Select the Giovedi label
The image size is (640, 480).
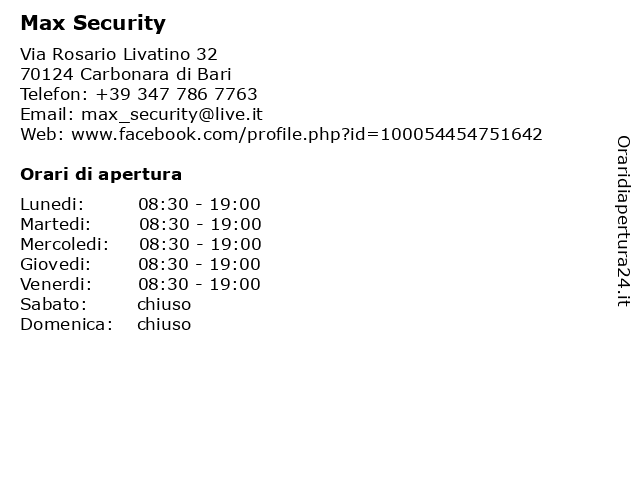pos(56,264)
